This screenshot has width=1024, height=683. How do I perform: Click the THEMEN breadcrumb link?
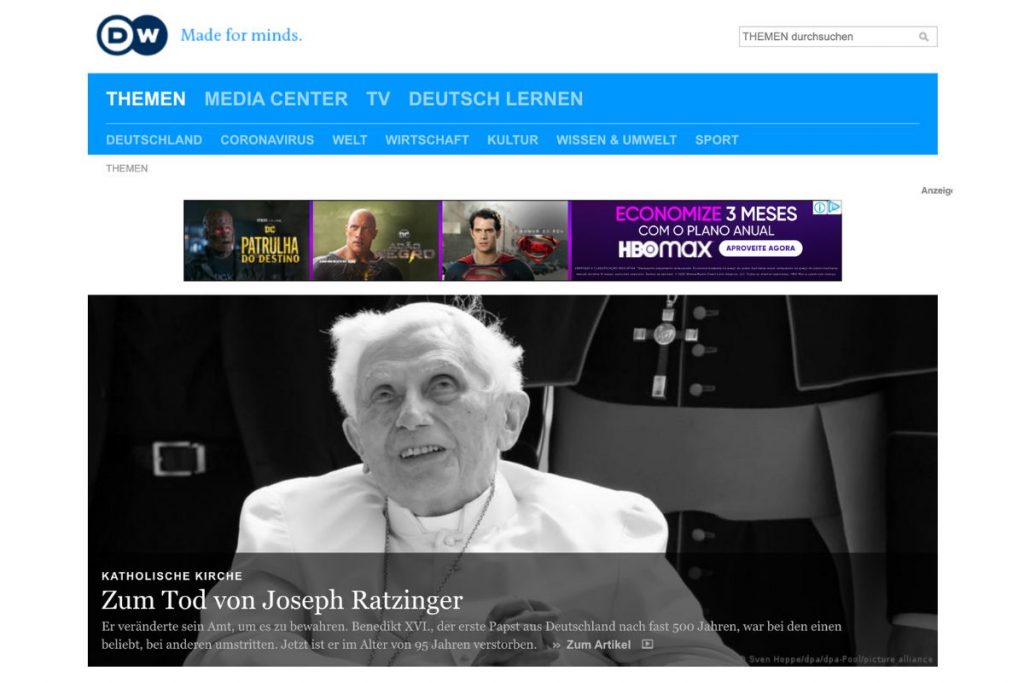(127, 168)
